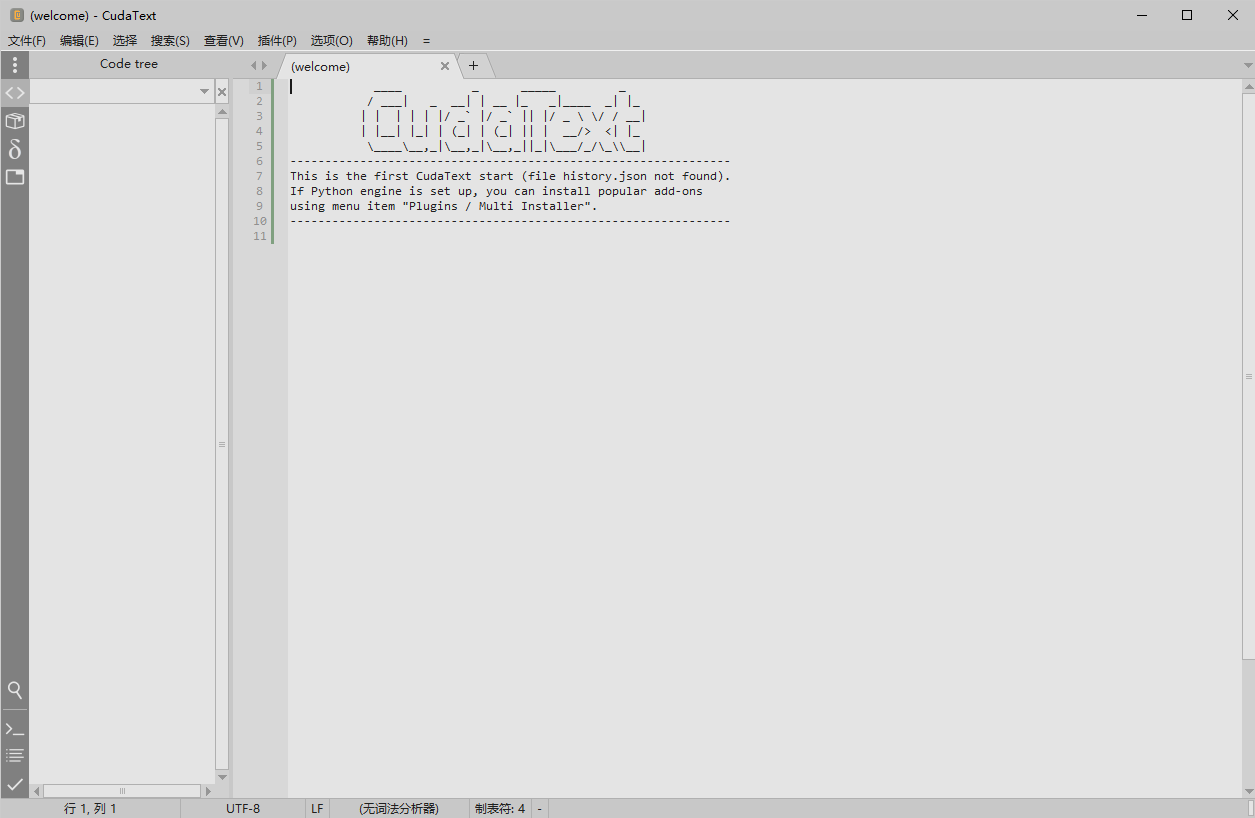Click the editor vertical scrollbar down arrow
Image resolution: width=1255 pixels, height=818 pixels.
pyautogui.click(x=1248, y=791)
